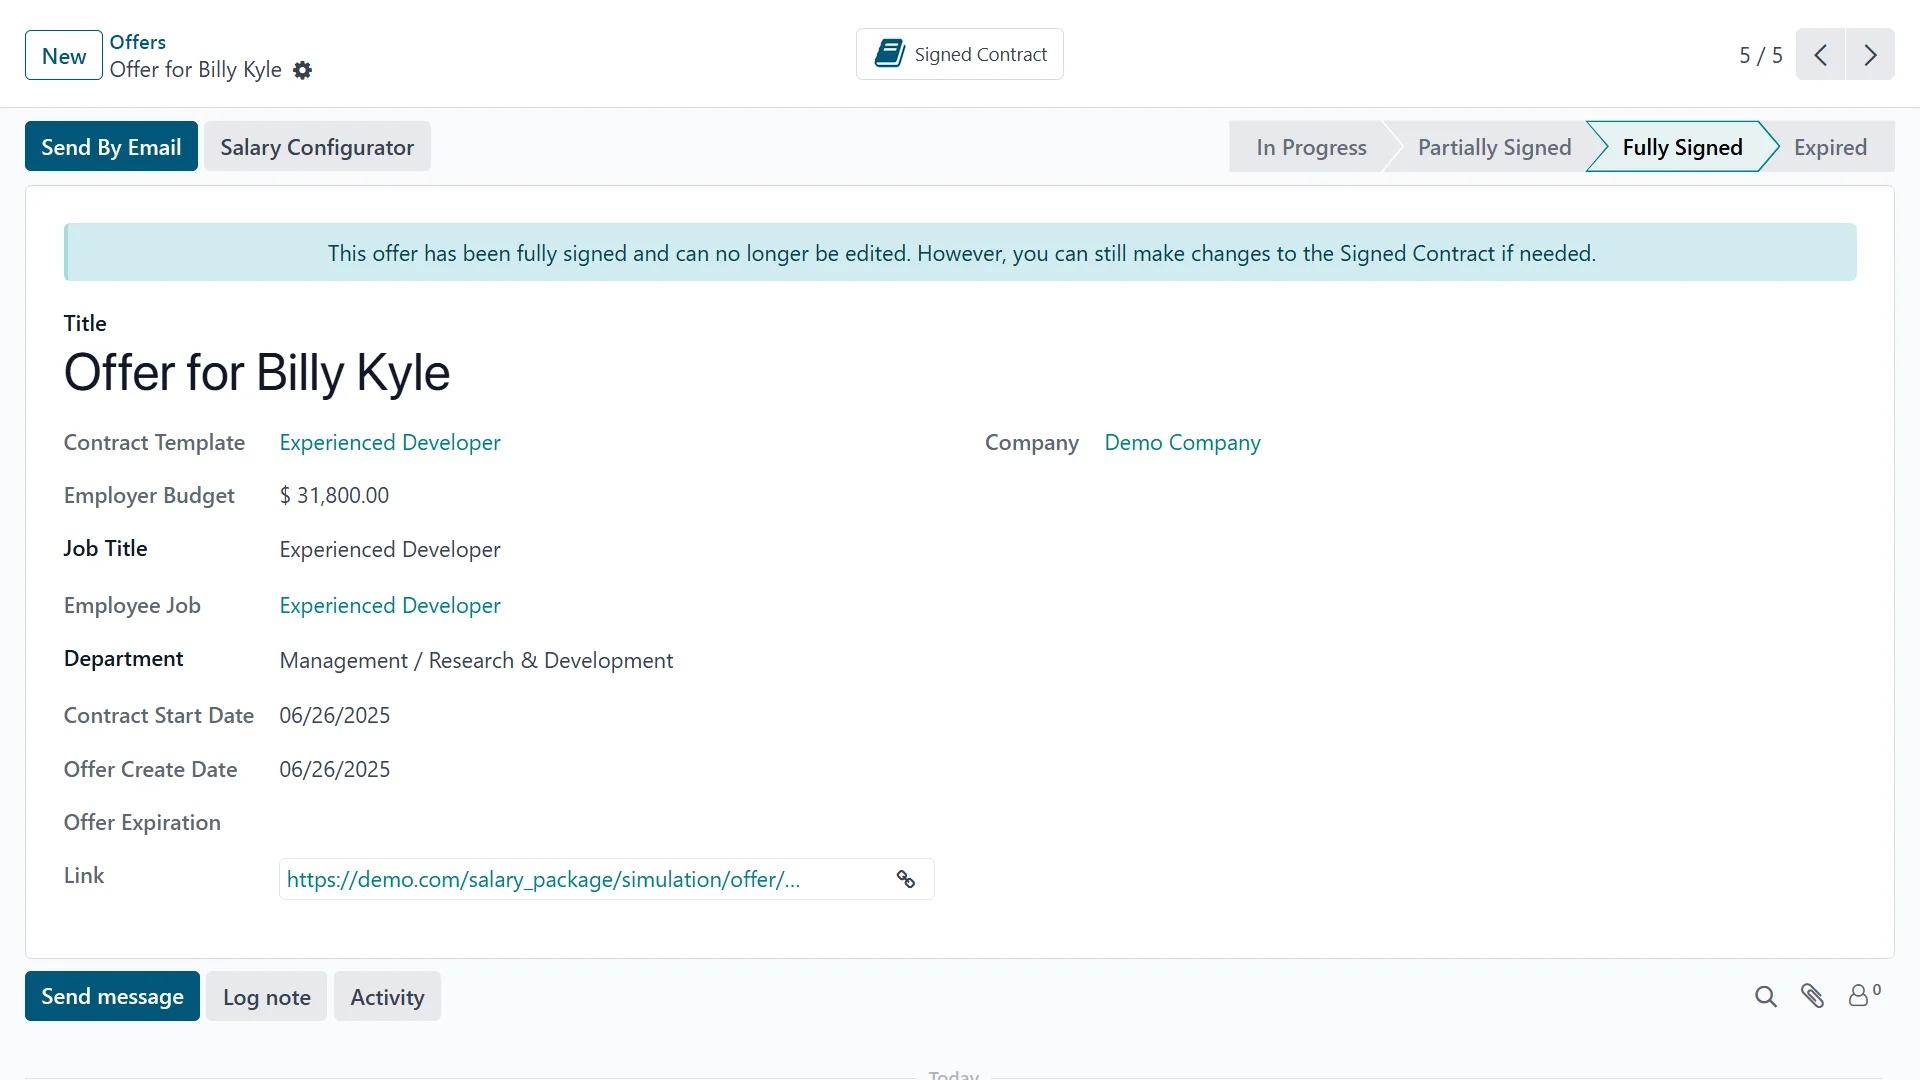Viewport: 1920px width, 1080px height.
Task: Open Demo Company link
Action: 1182,443
